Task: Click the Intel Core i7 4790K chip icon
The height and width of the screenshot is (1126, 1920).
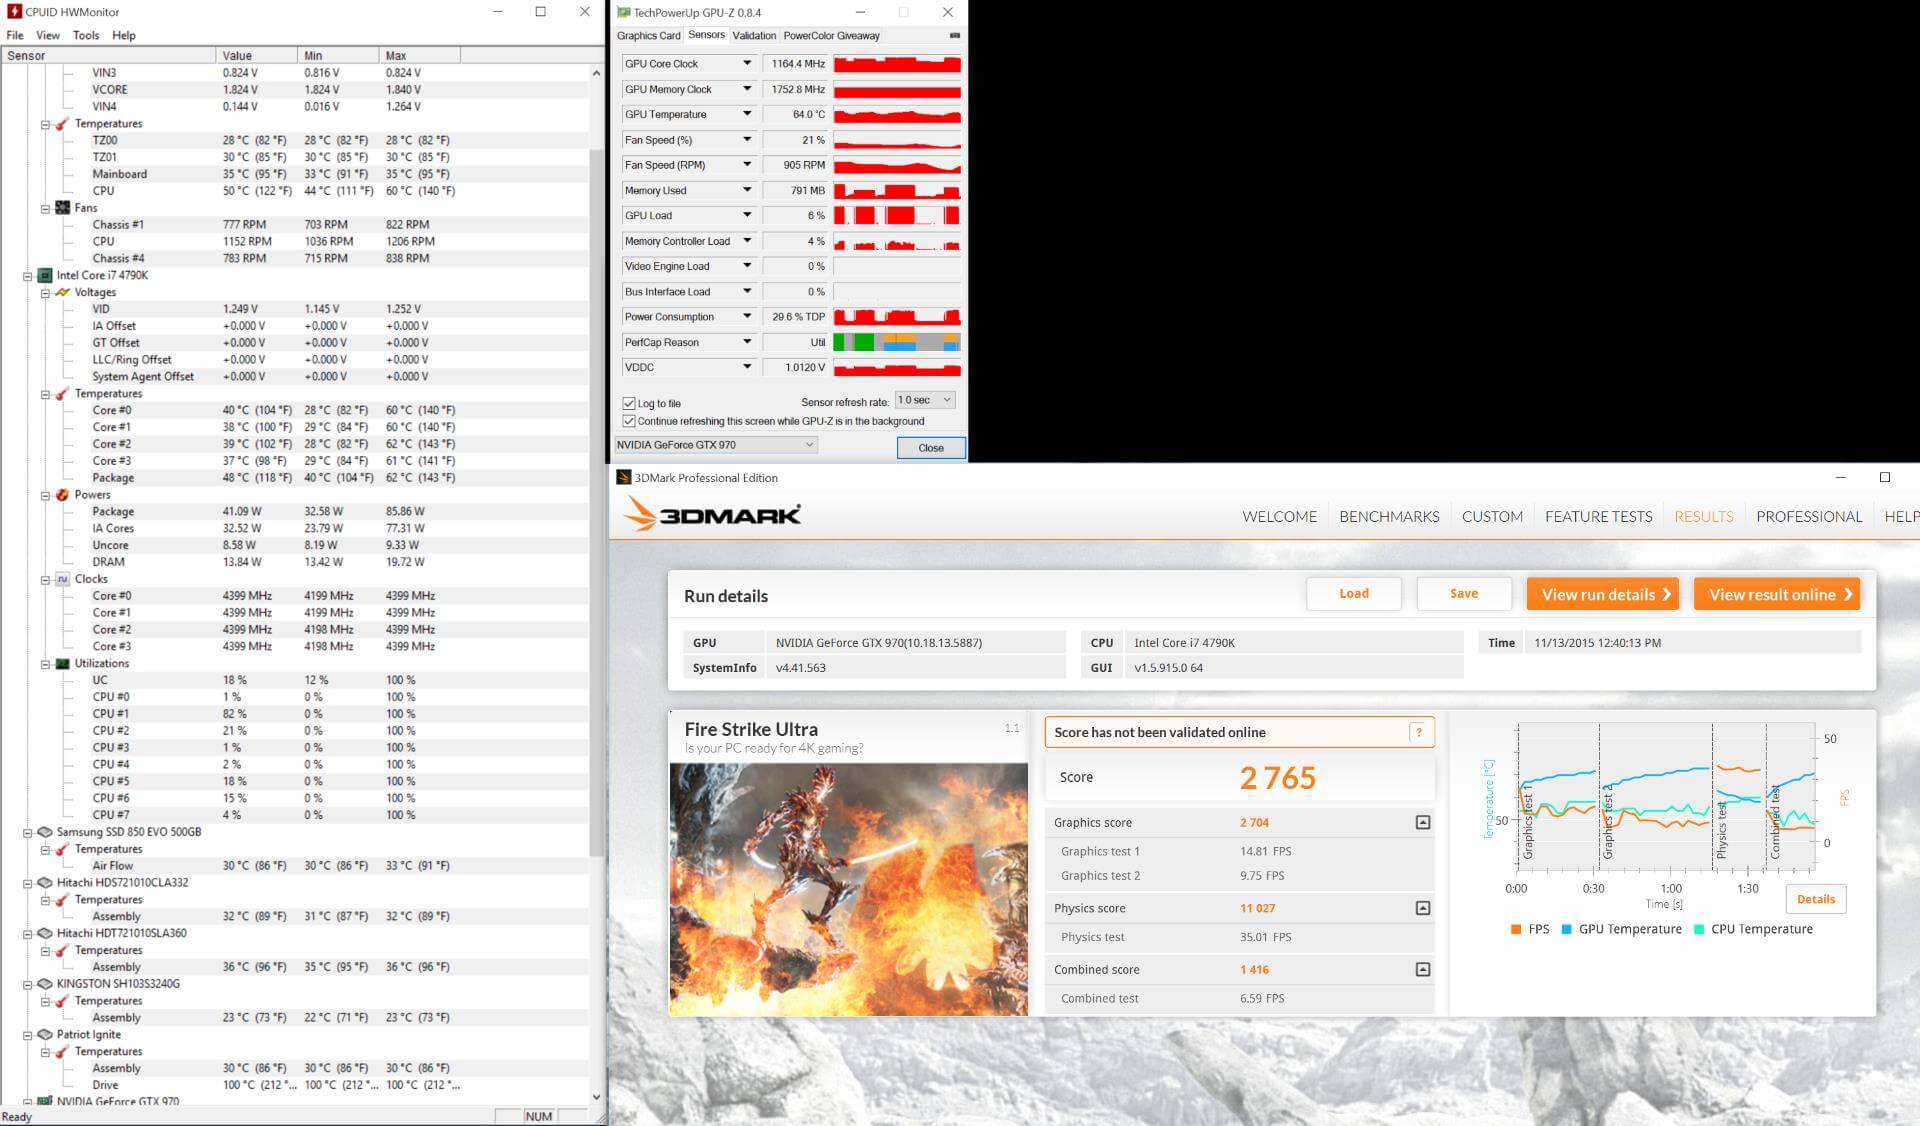Action: pos(45,275)
